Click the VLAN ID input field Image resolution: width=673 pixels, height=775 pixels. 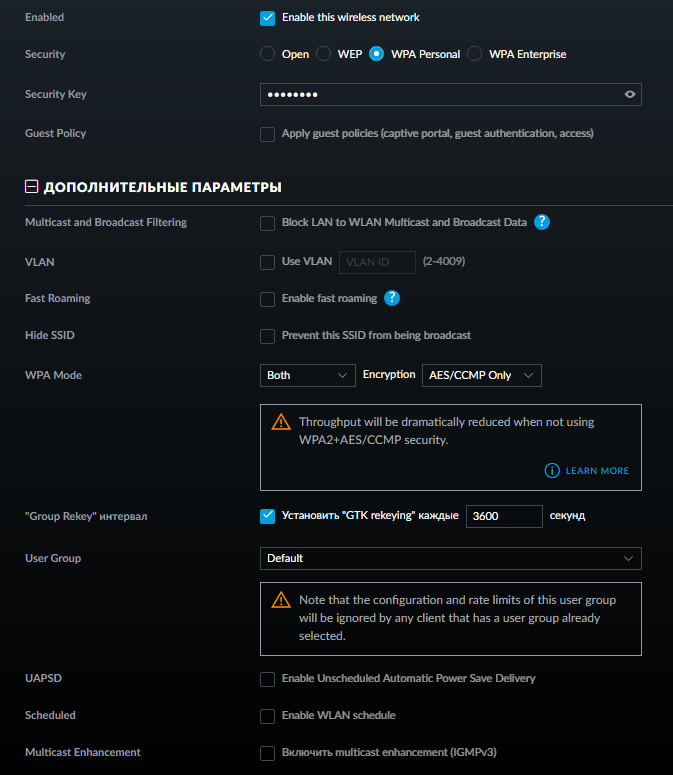tap(377, 262)
